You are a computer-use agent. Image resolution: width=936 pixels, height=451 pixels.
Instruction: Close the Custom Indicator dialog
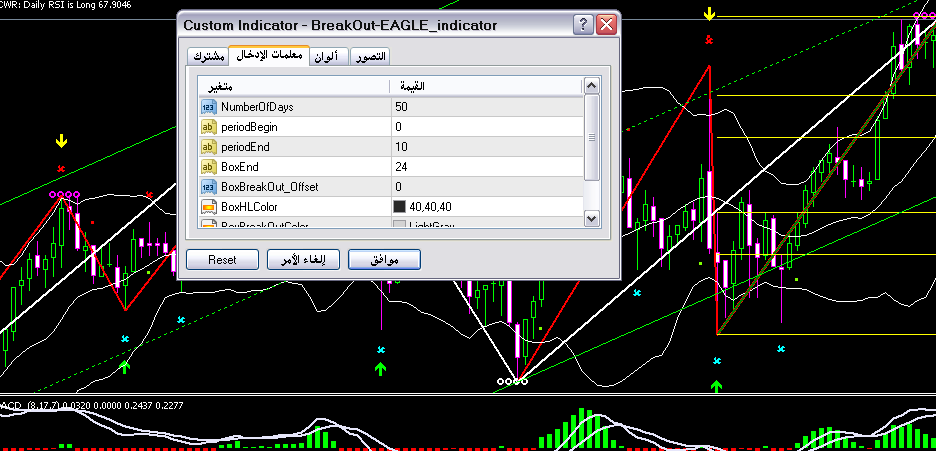tap(605, 25)
